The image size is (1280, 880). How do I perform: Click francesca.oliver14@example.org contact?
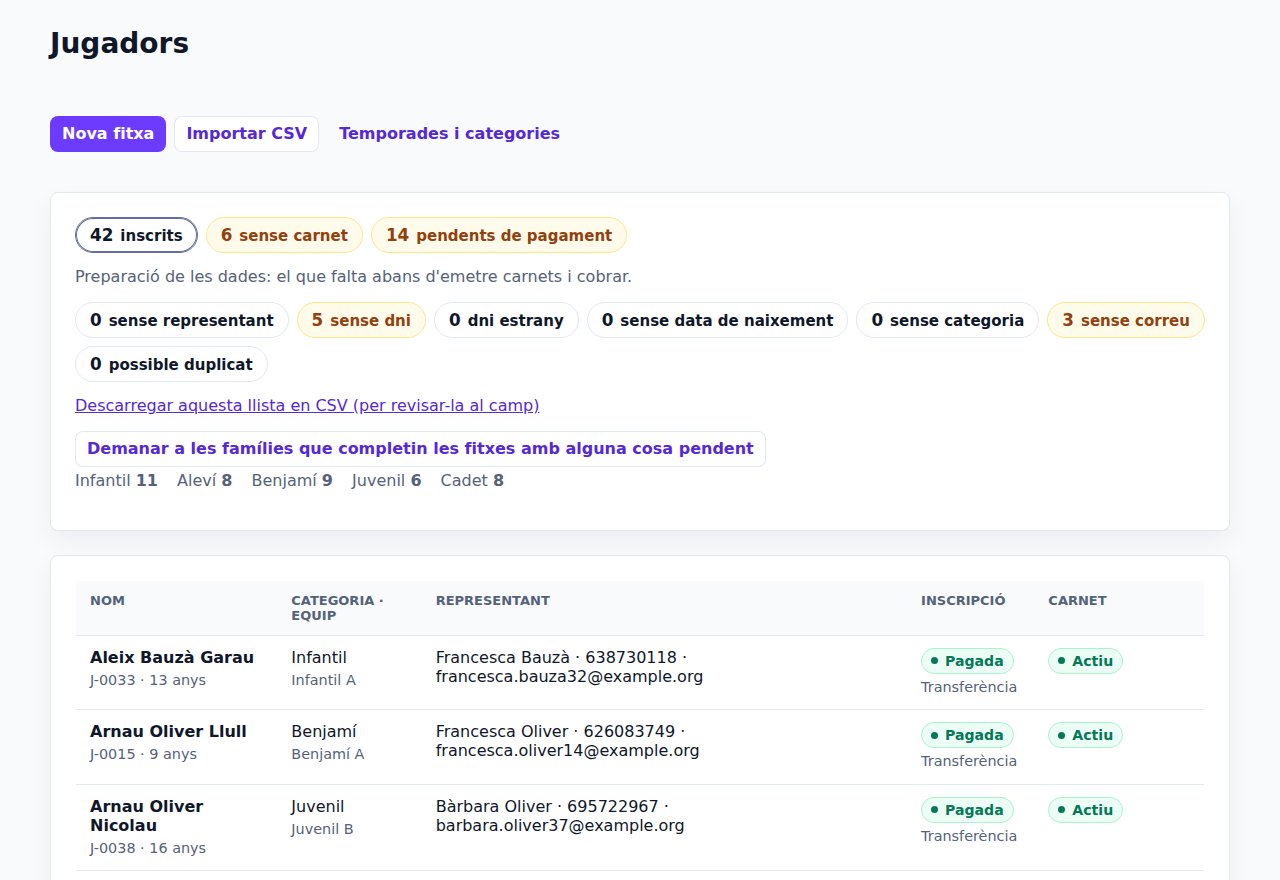567,751
